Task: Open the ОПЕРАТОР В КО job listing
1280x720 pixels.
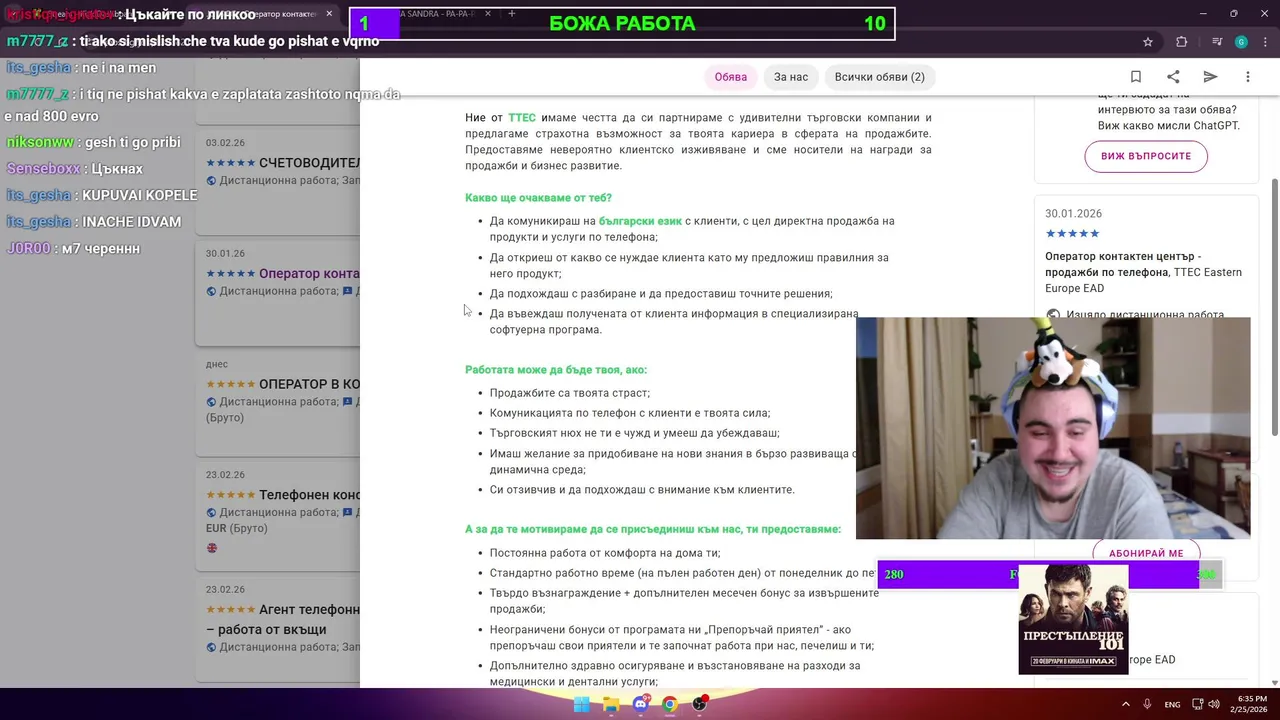Action: pos(309,384)
